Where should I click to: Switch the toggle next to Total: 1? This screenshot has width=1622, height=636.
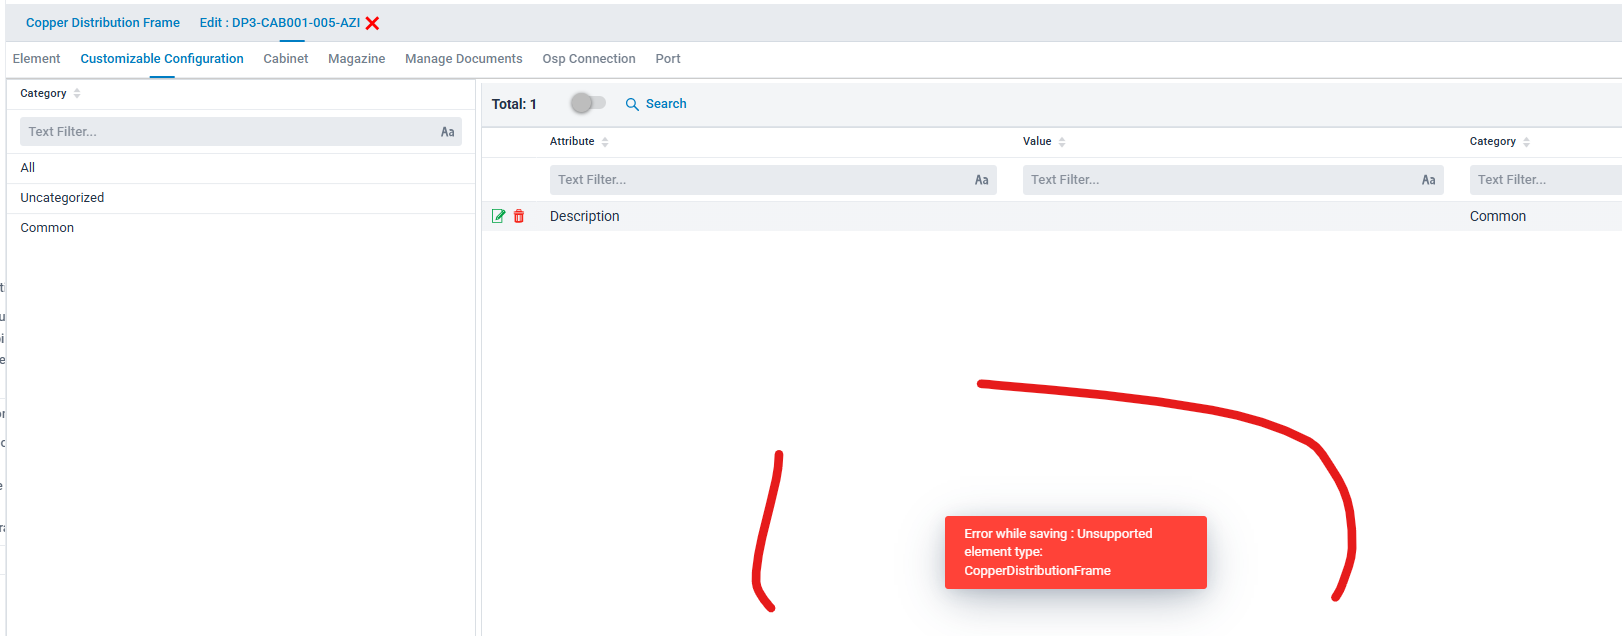tap(588, 103)
